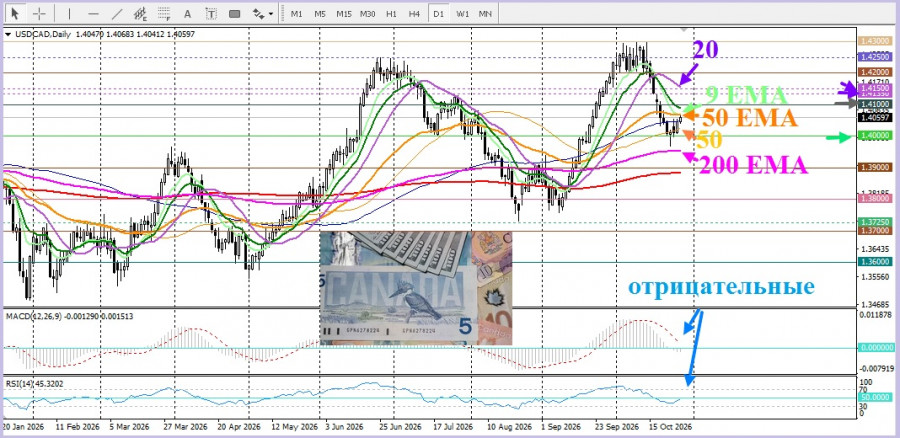Screen dimensions: 900x438
Task: Switch chart to MN monthly timeframe
Action: click(485, 13)
